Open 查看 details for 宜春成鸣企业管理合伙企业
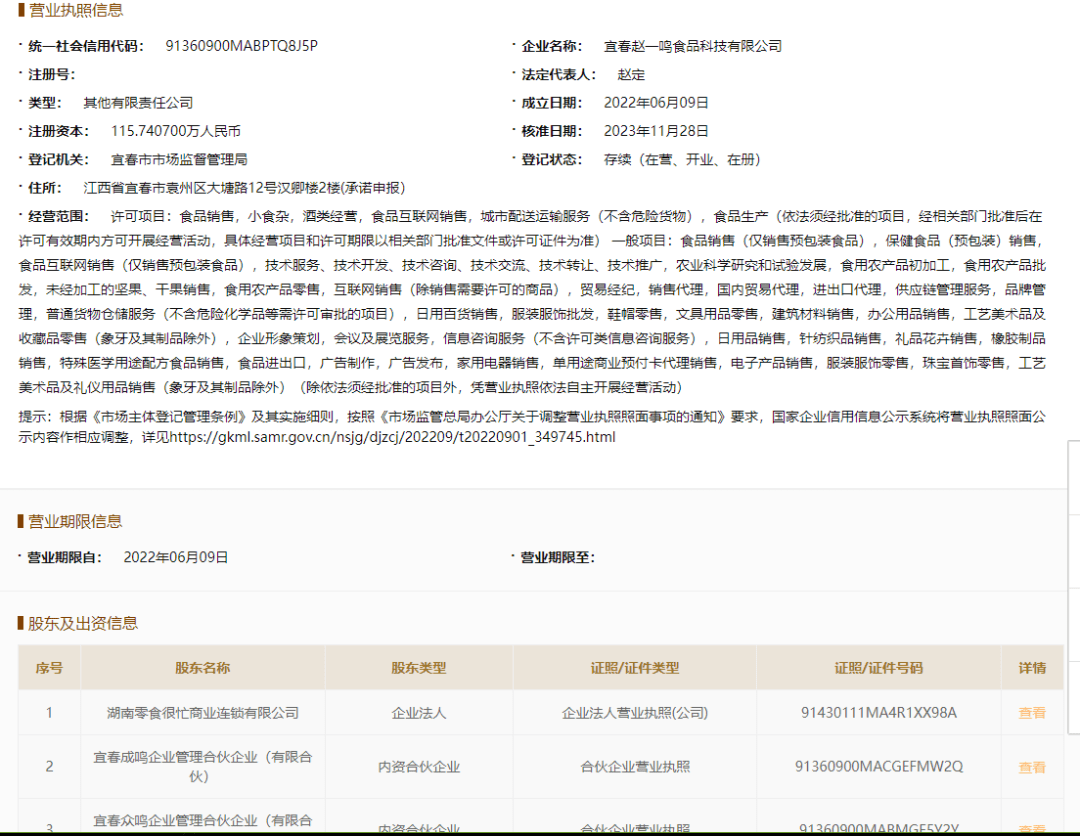The height and width of the screenshot is (836, 1080). 1032,767
